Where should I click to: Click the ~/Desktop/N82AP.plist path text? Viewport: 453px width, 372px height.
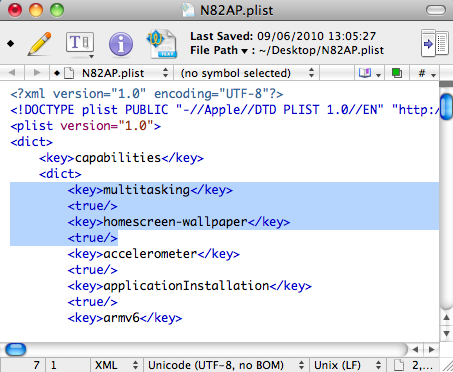click(321, 50)
